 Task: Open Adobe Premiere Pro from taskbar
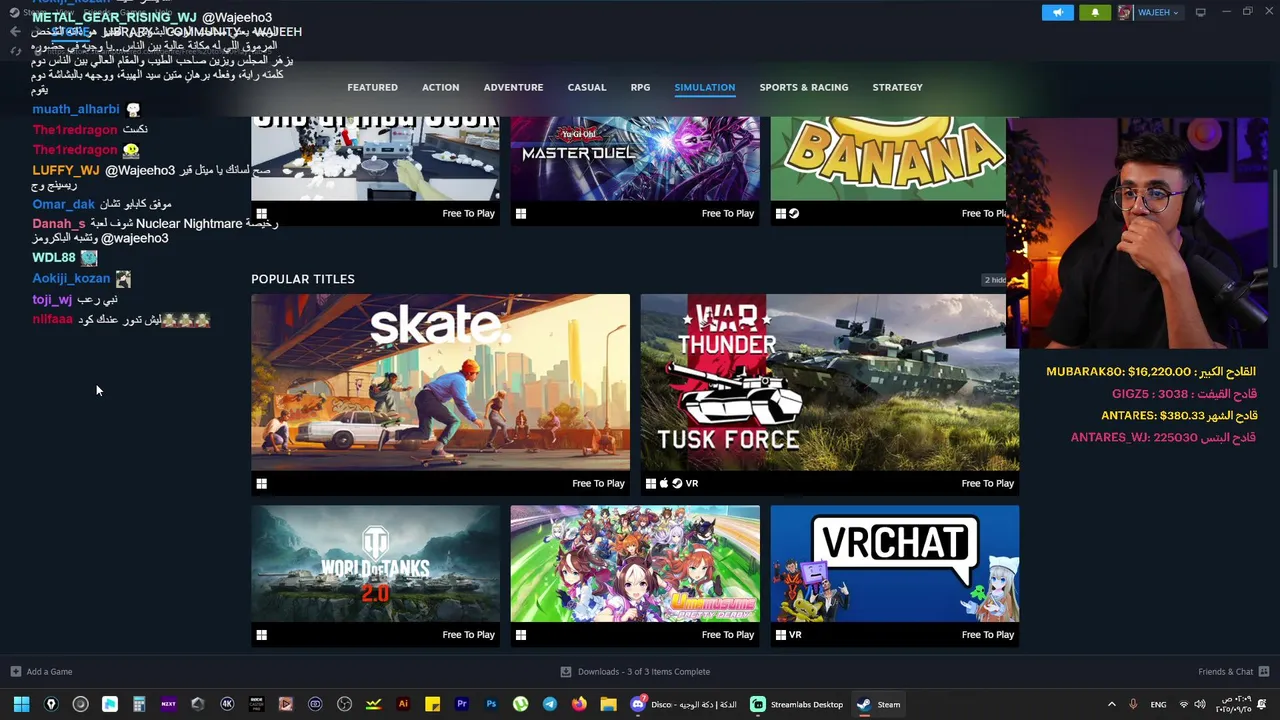point(461,704)
